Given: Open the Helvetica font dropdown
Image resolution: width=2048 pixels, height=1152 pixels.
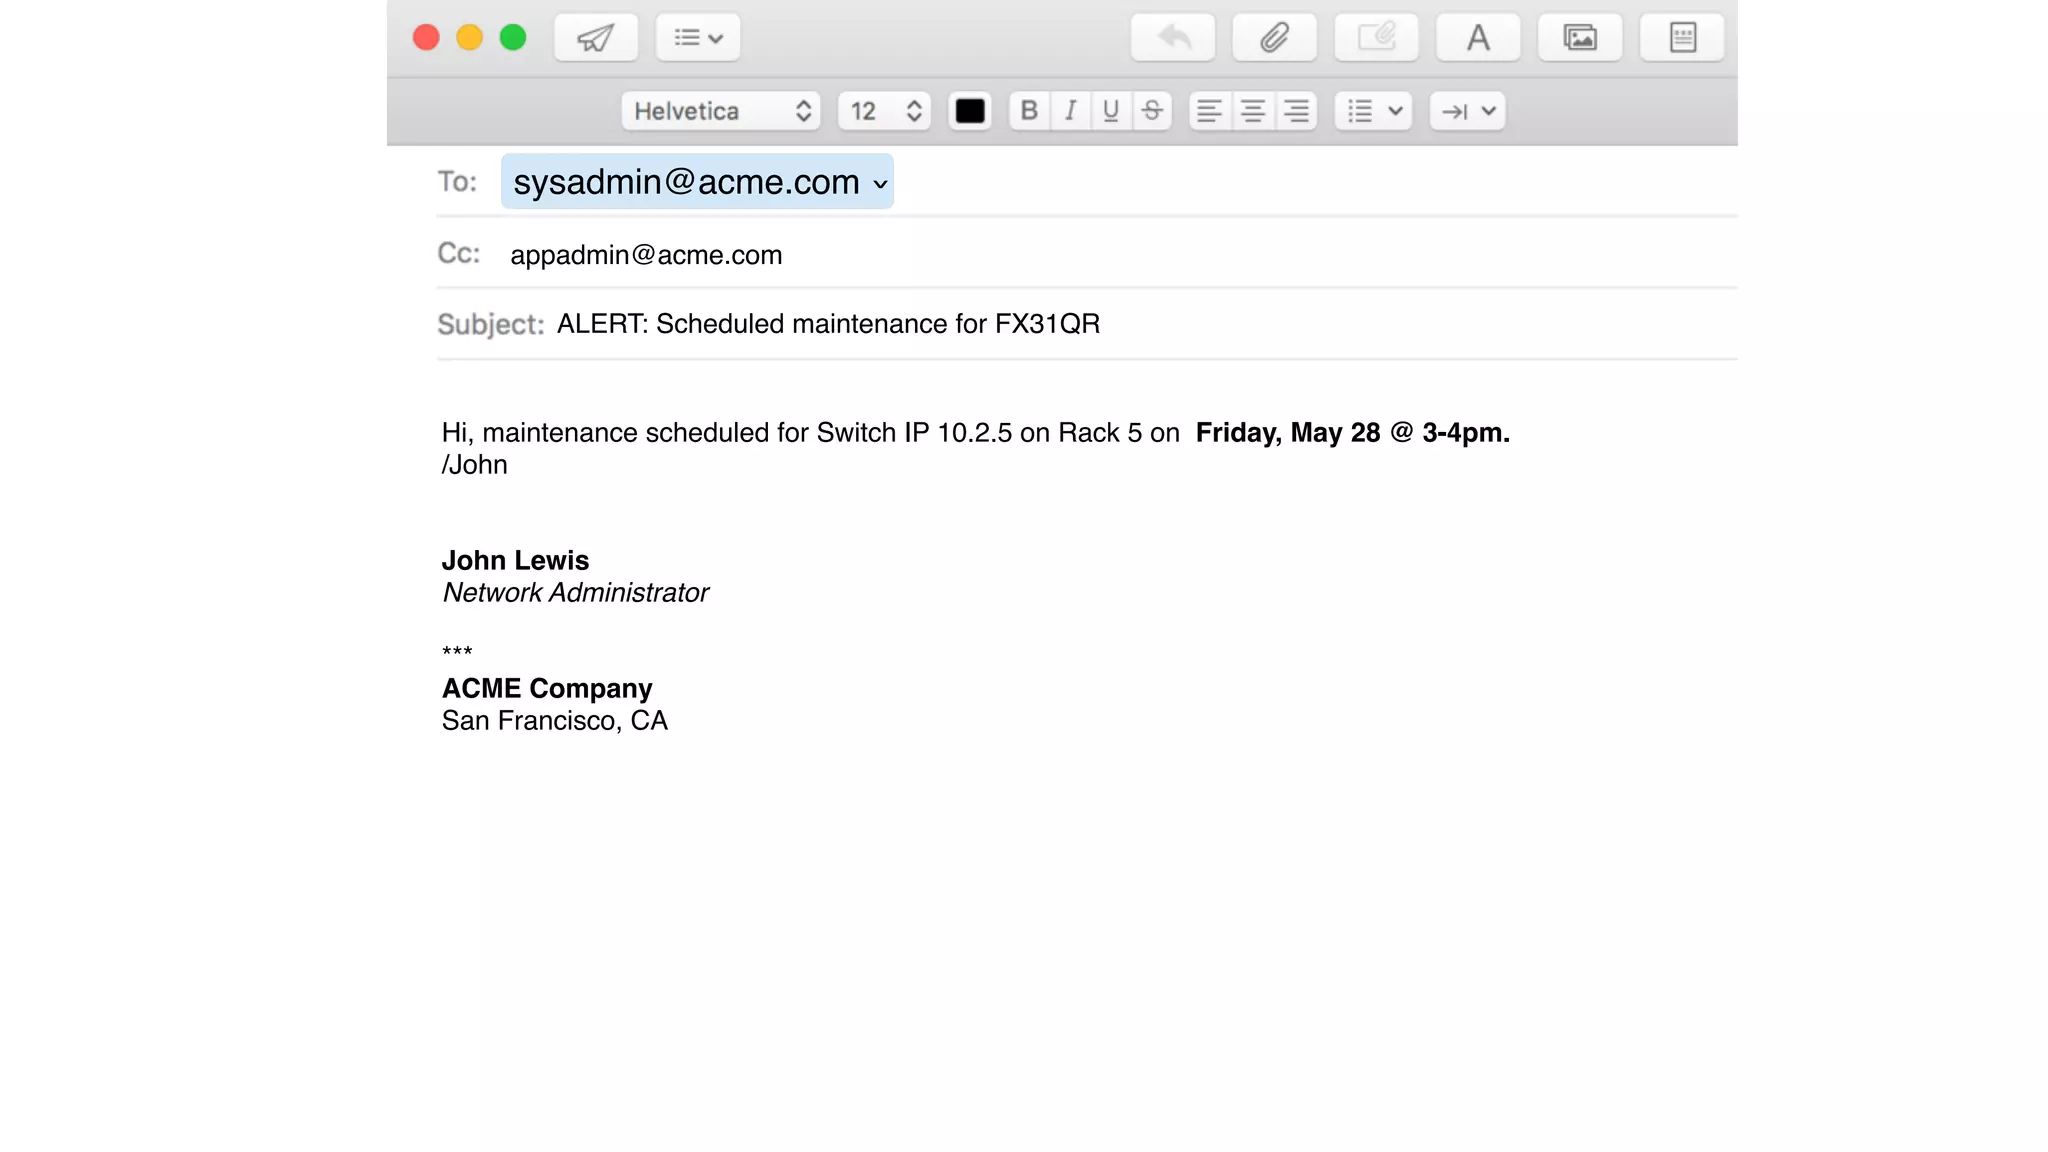Looking at the screenshot, I should point(721,111).
